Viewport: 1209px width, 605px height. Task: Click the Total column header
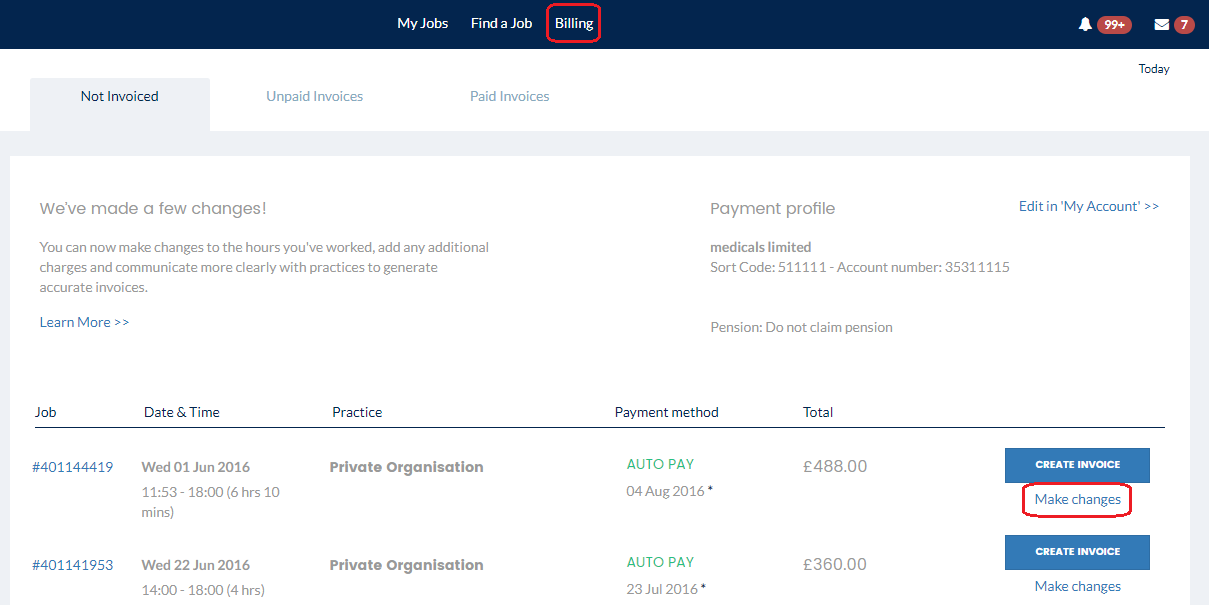818,412
